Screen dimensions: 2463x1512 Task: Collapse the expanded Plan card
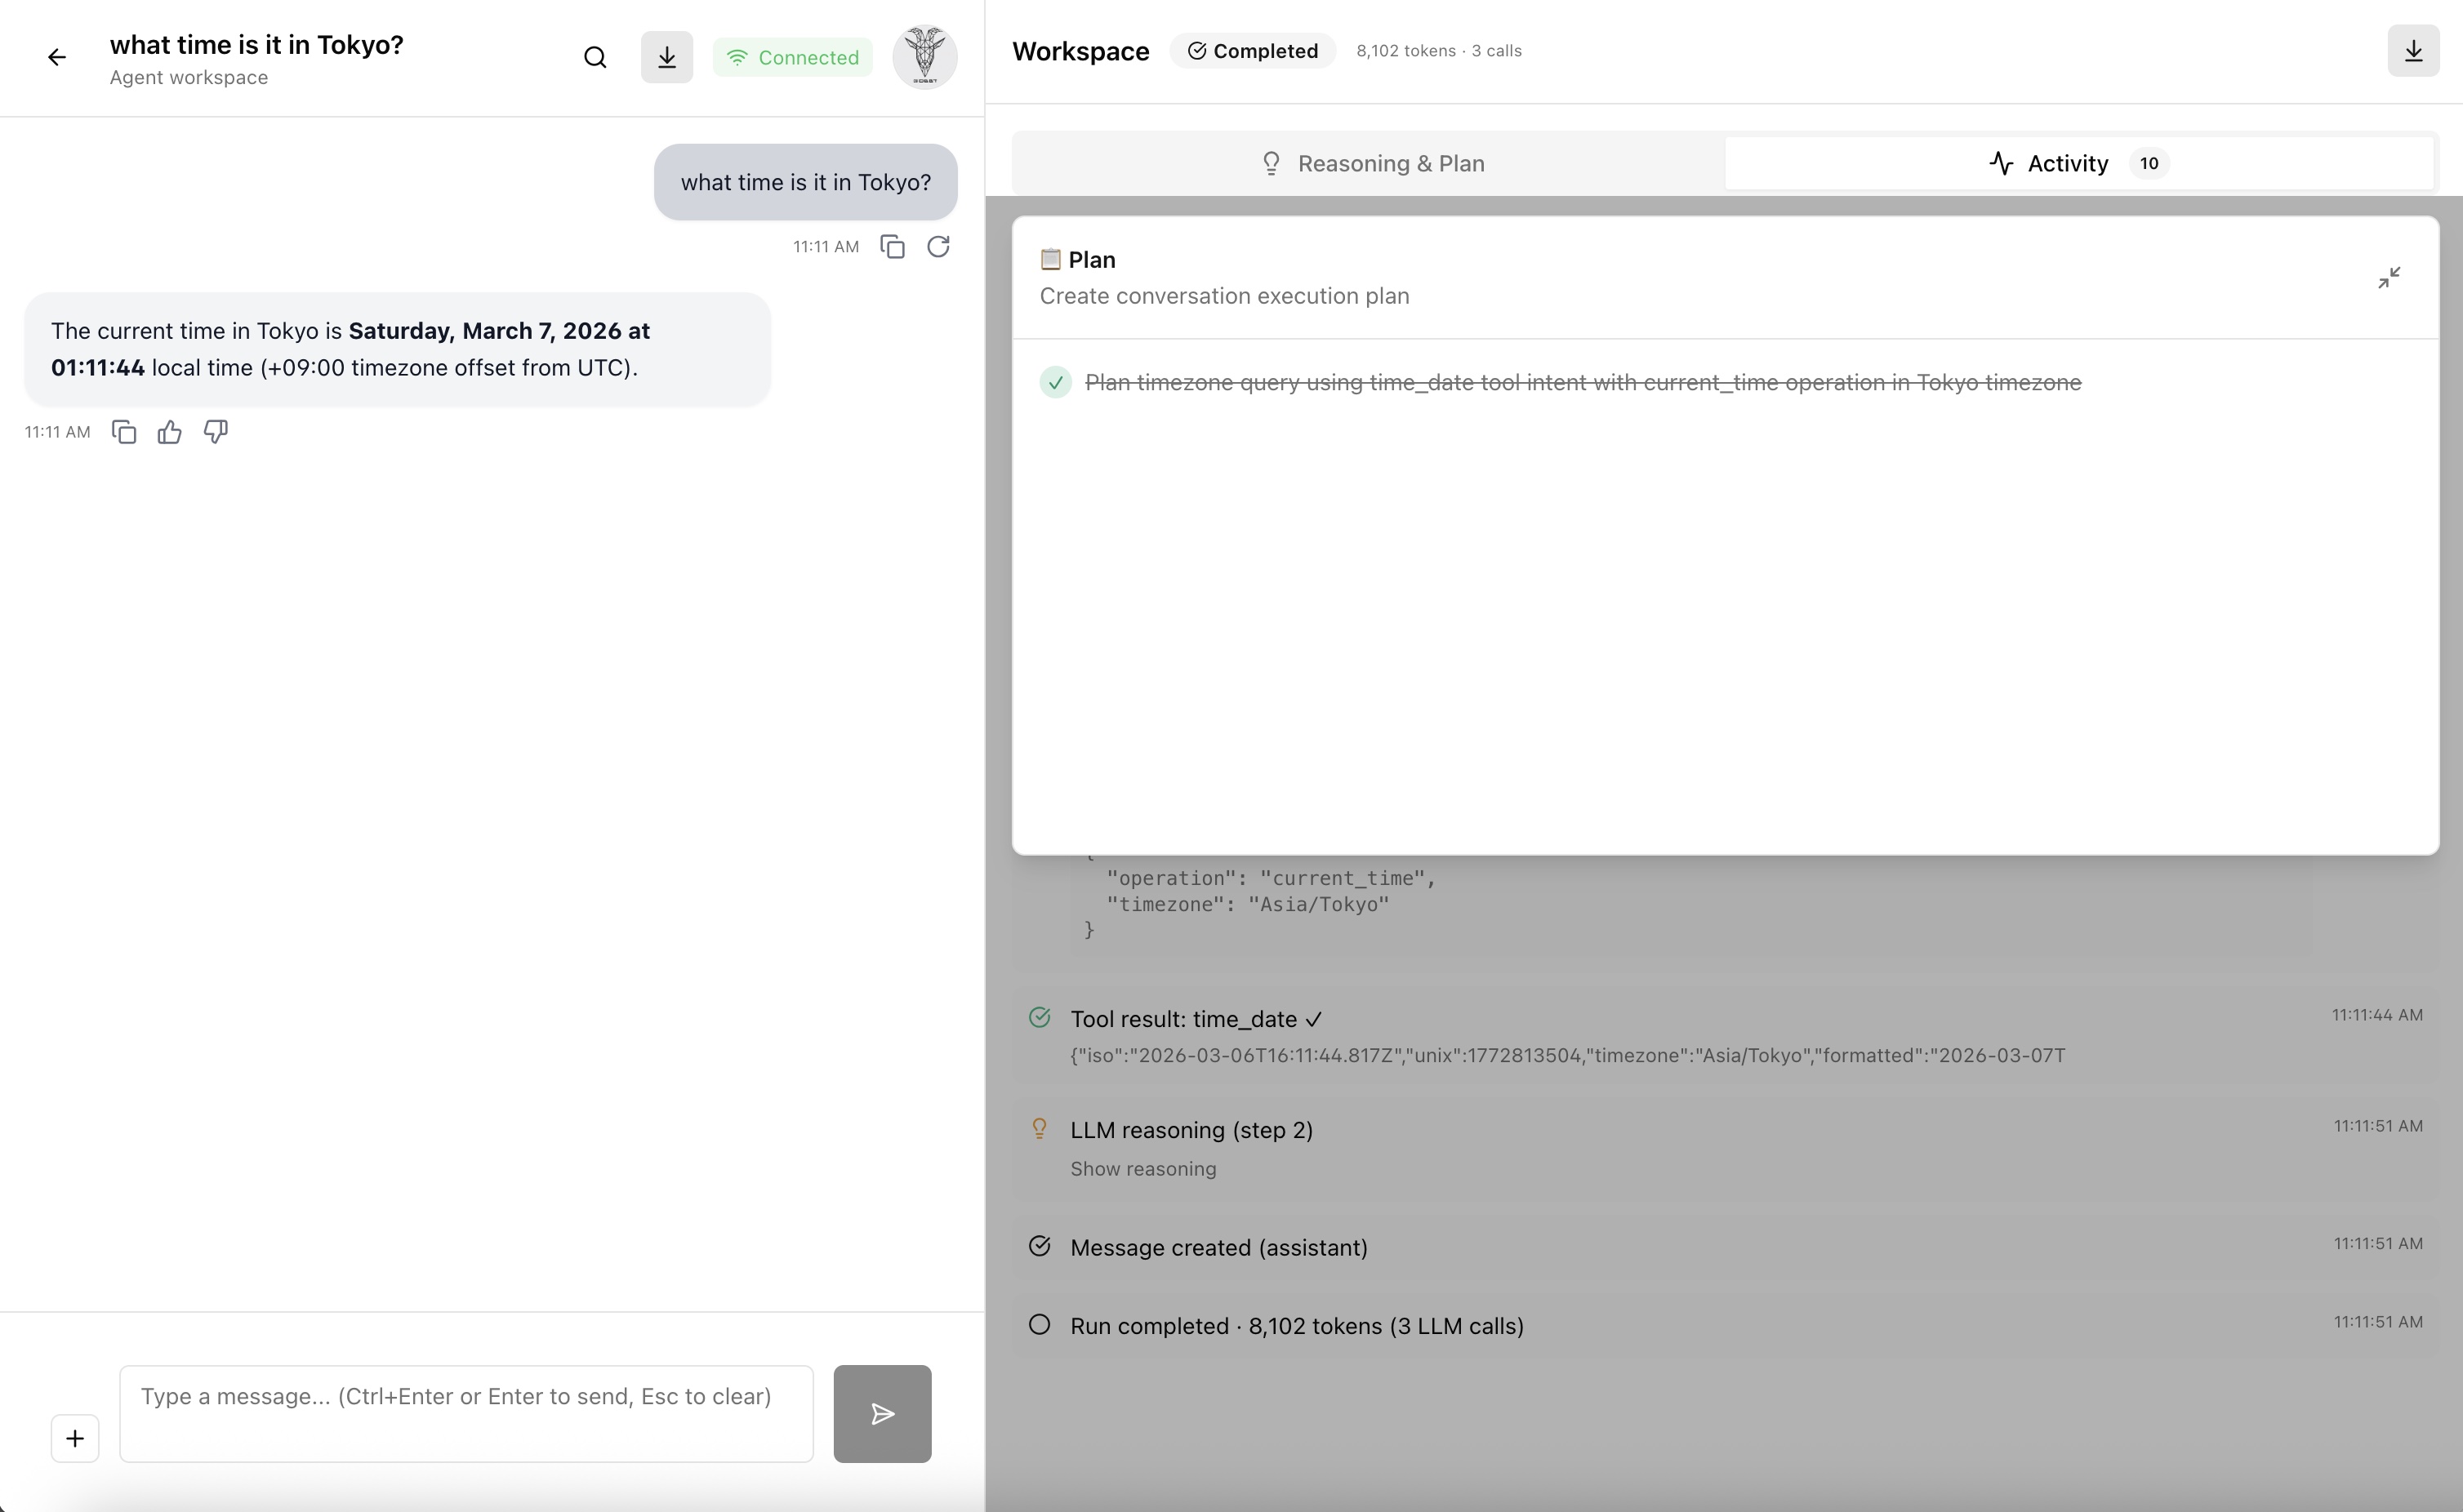point(2389,278)
